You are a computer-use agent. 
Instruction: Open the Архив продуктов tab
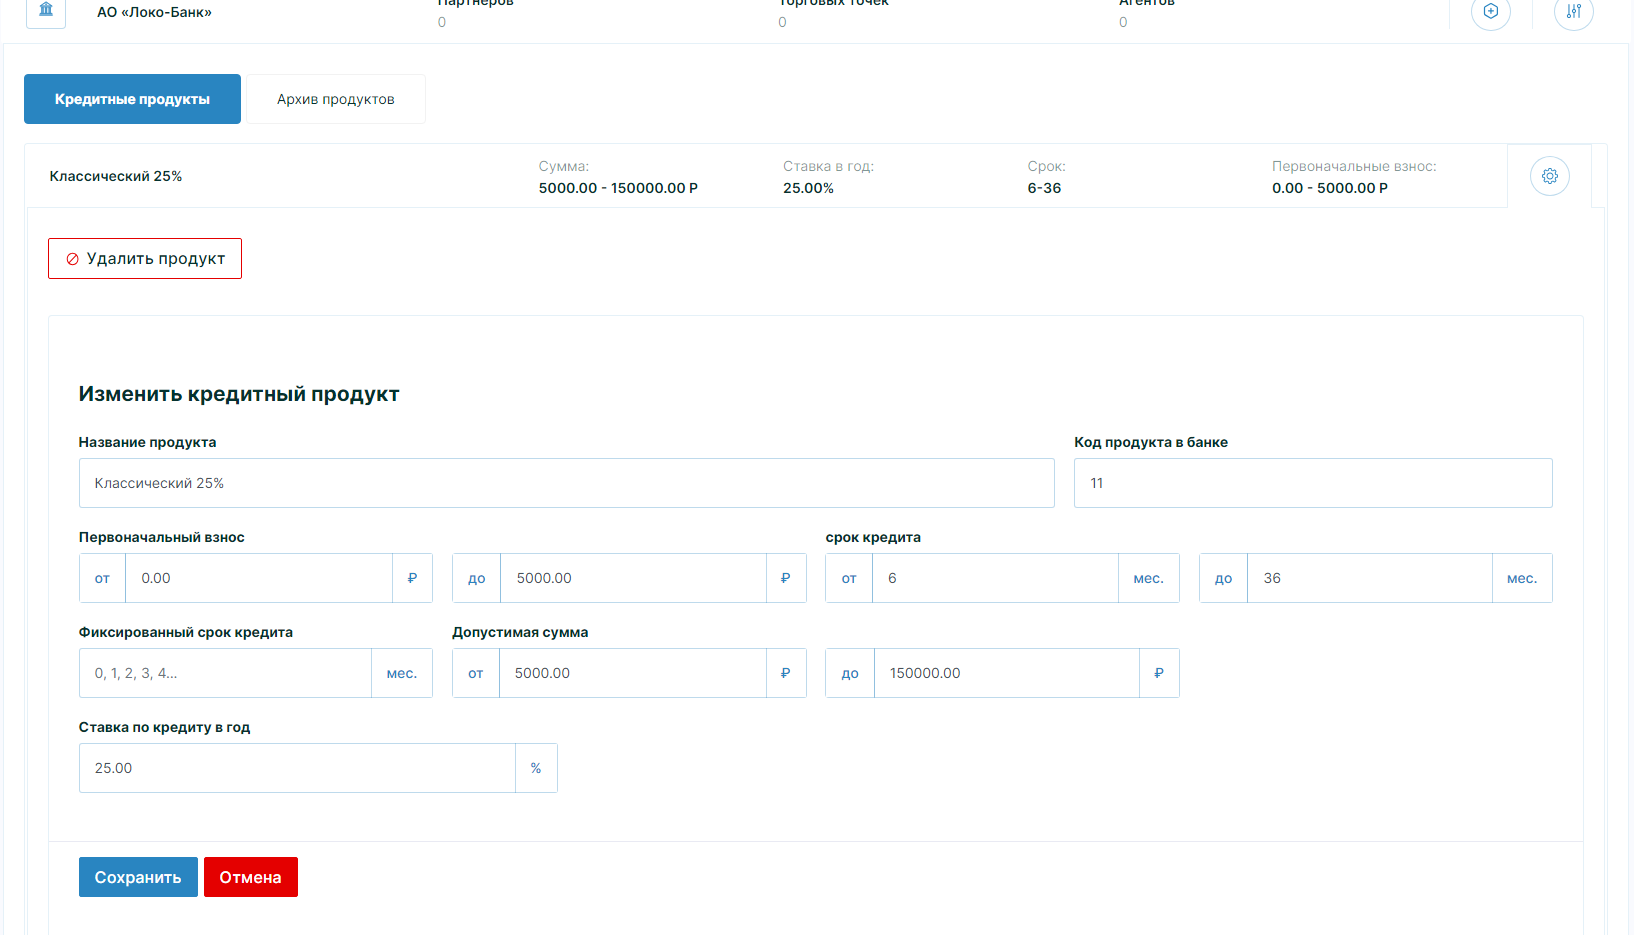tap(335, 99)
